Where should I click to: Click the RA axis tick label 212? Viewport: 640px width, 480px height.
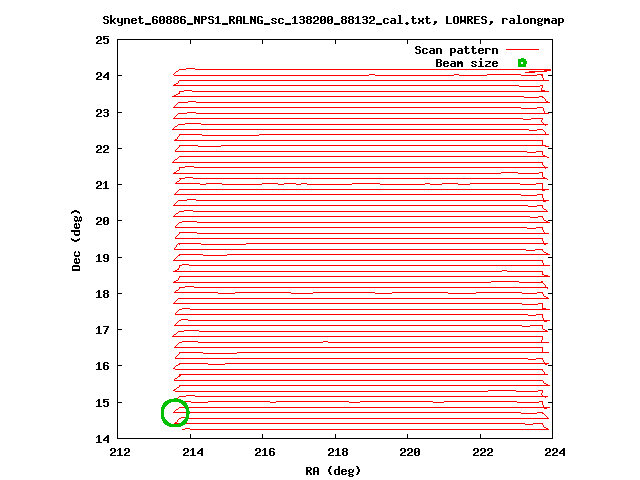point(120,452)
